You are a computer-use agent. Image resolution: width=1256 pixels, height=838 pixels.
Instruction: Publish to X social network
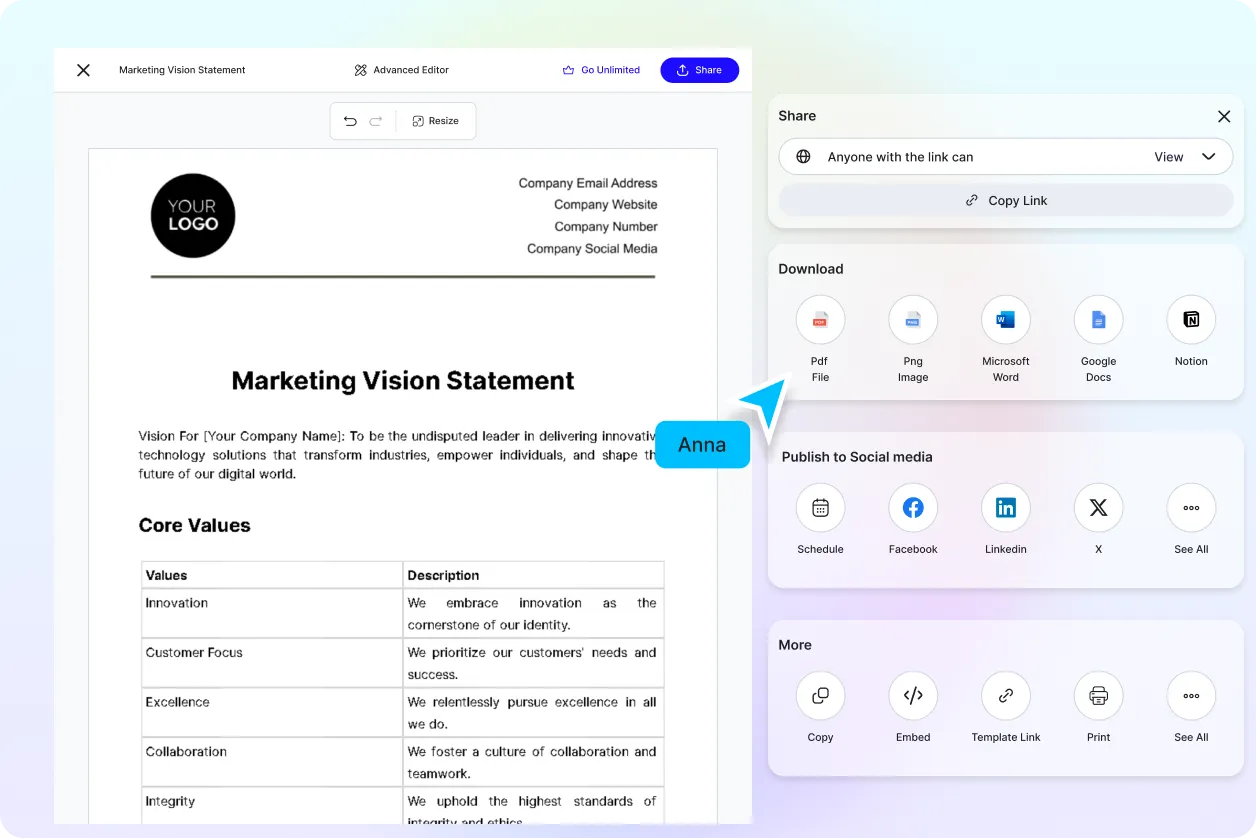pyautogui.click(x=1098, y=508)
